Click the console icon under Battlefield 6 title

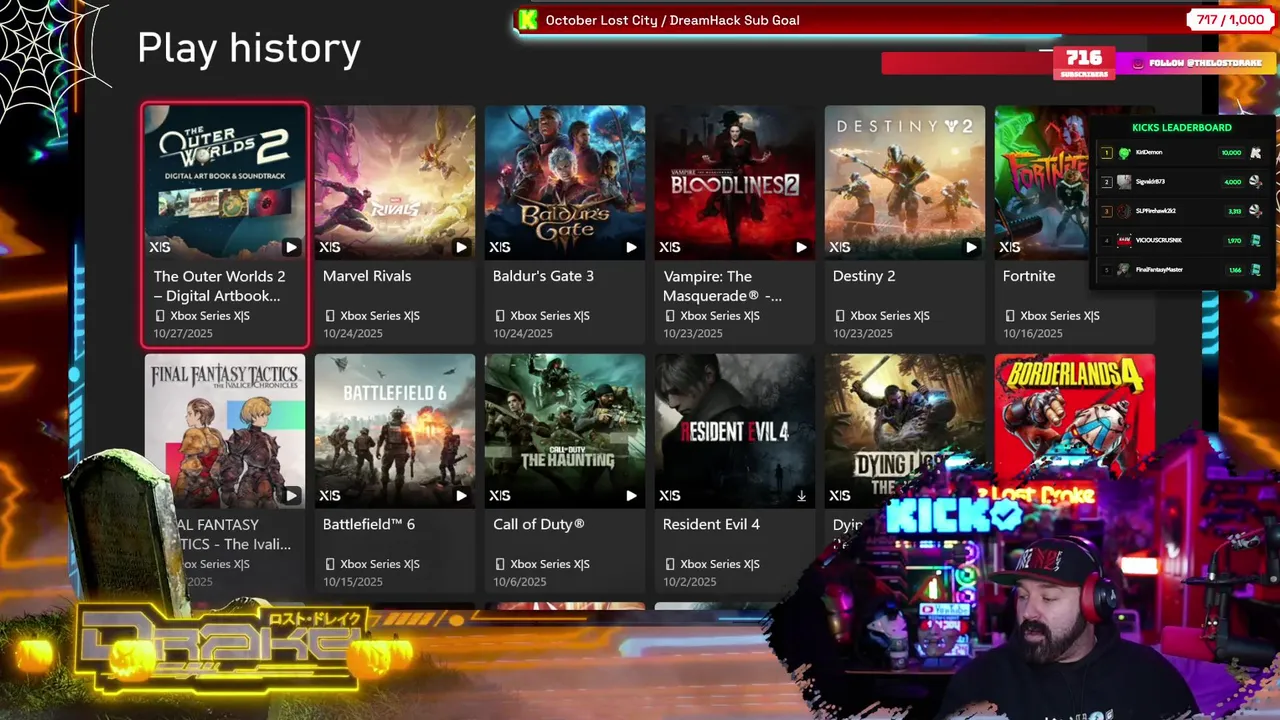tap(330, 564)
